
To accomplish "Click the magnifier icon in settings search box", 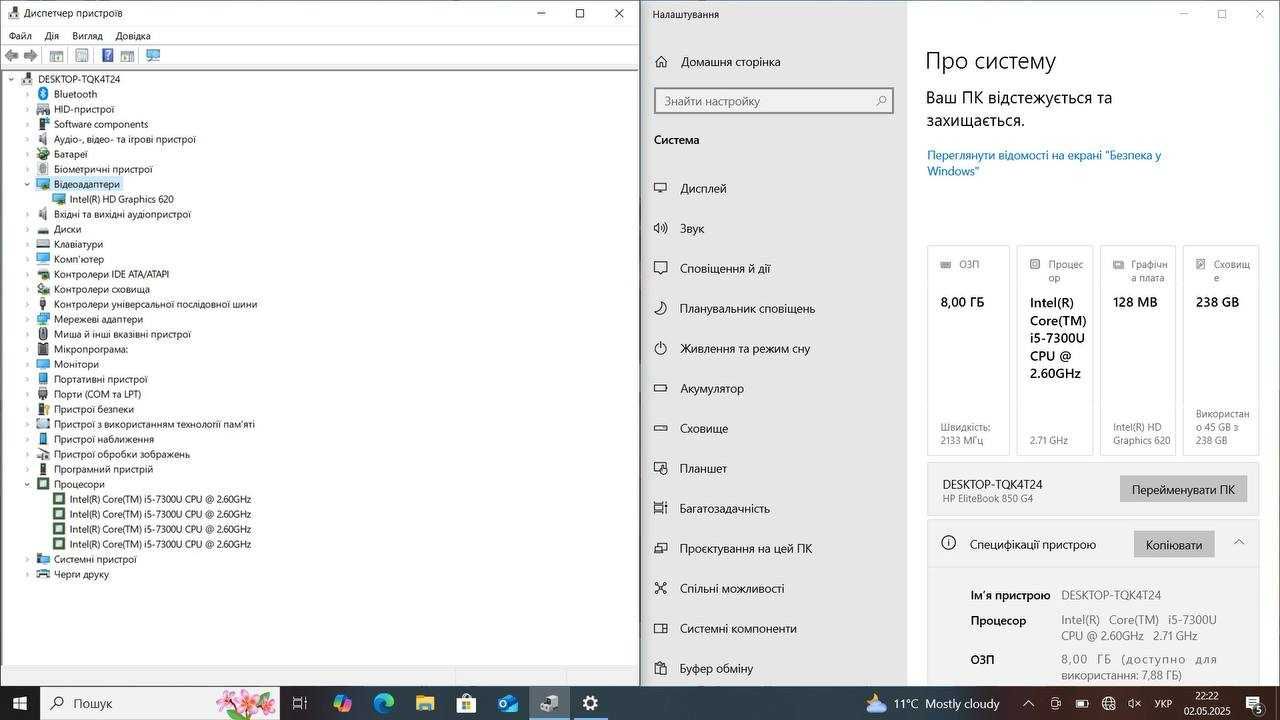I will click(881, 101).
